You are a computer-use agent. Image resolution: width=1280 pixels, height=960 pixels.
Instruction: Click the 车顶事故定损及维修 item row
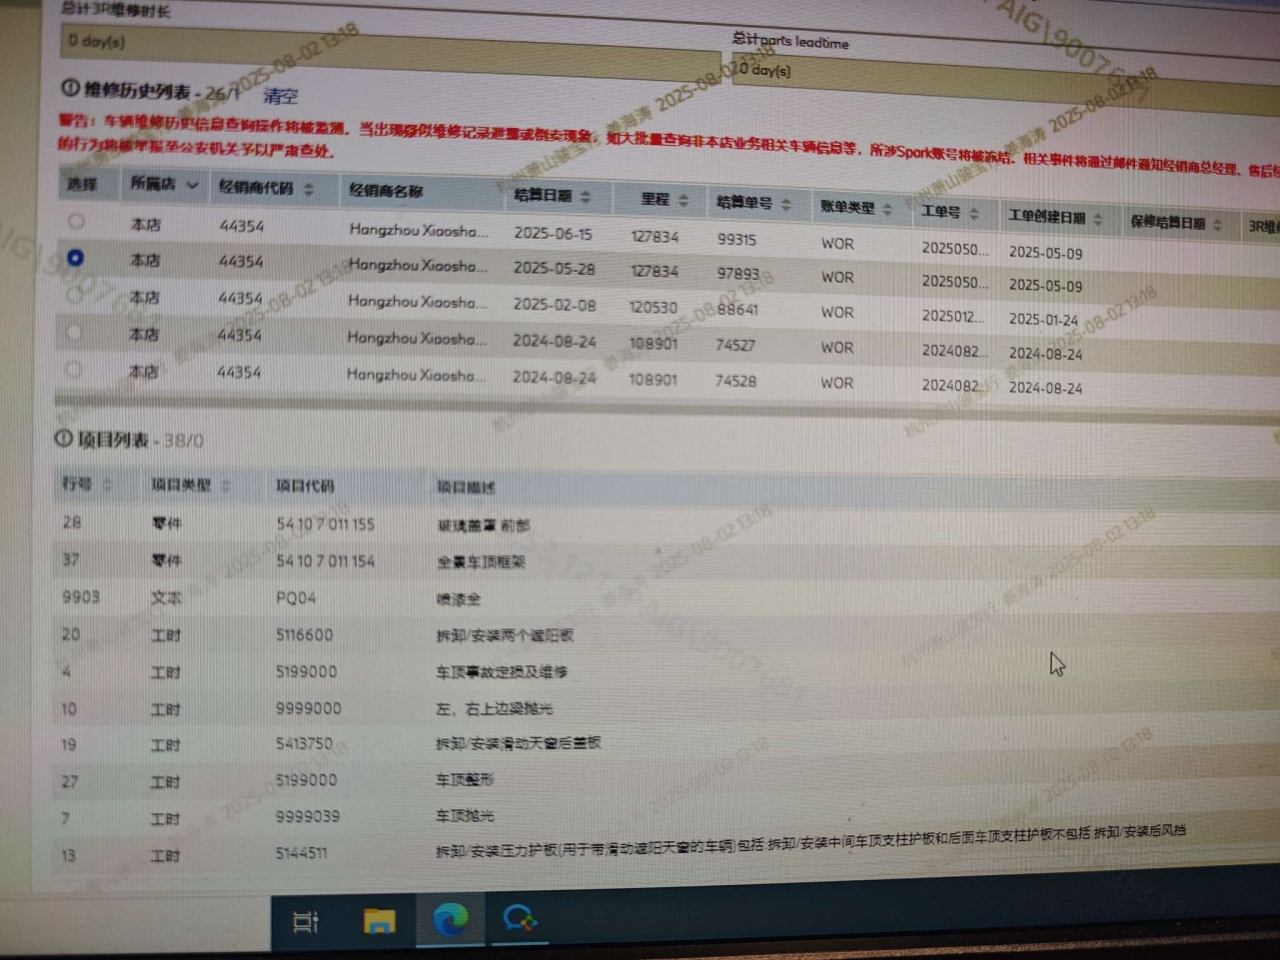point(501,672)
